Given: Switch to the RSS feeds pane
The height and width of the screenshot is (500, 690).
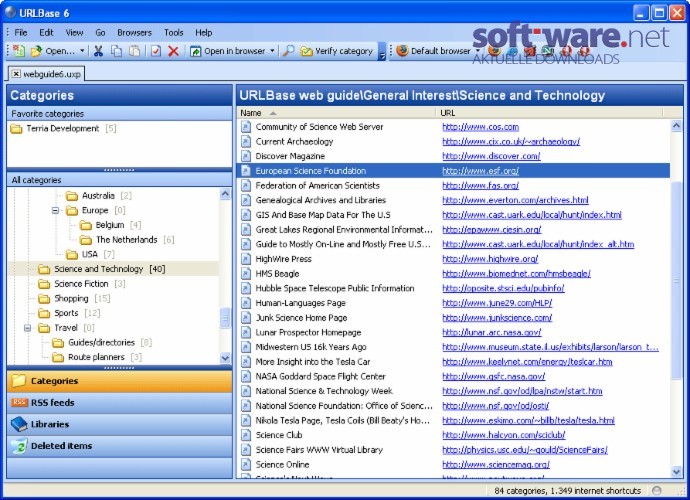Looking at the screenshot, I should (119, 403).
